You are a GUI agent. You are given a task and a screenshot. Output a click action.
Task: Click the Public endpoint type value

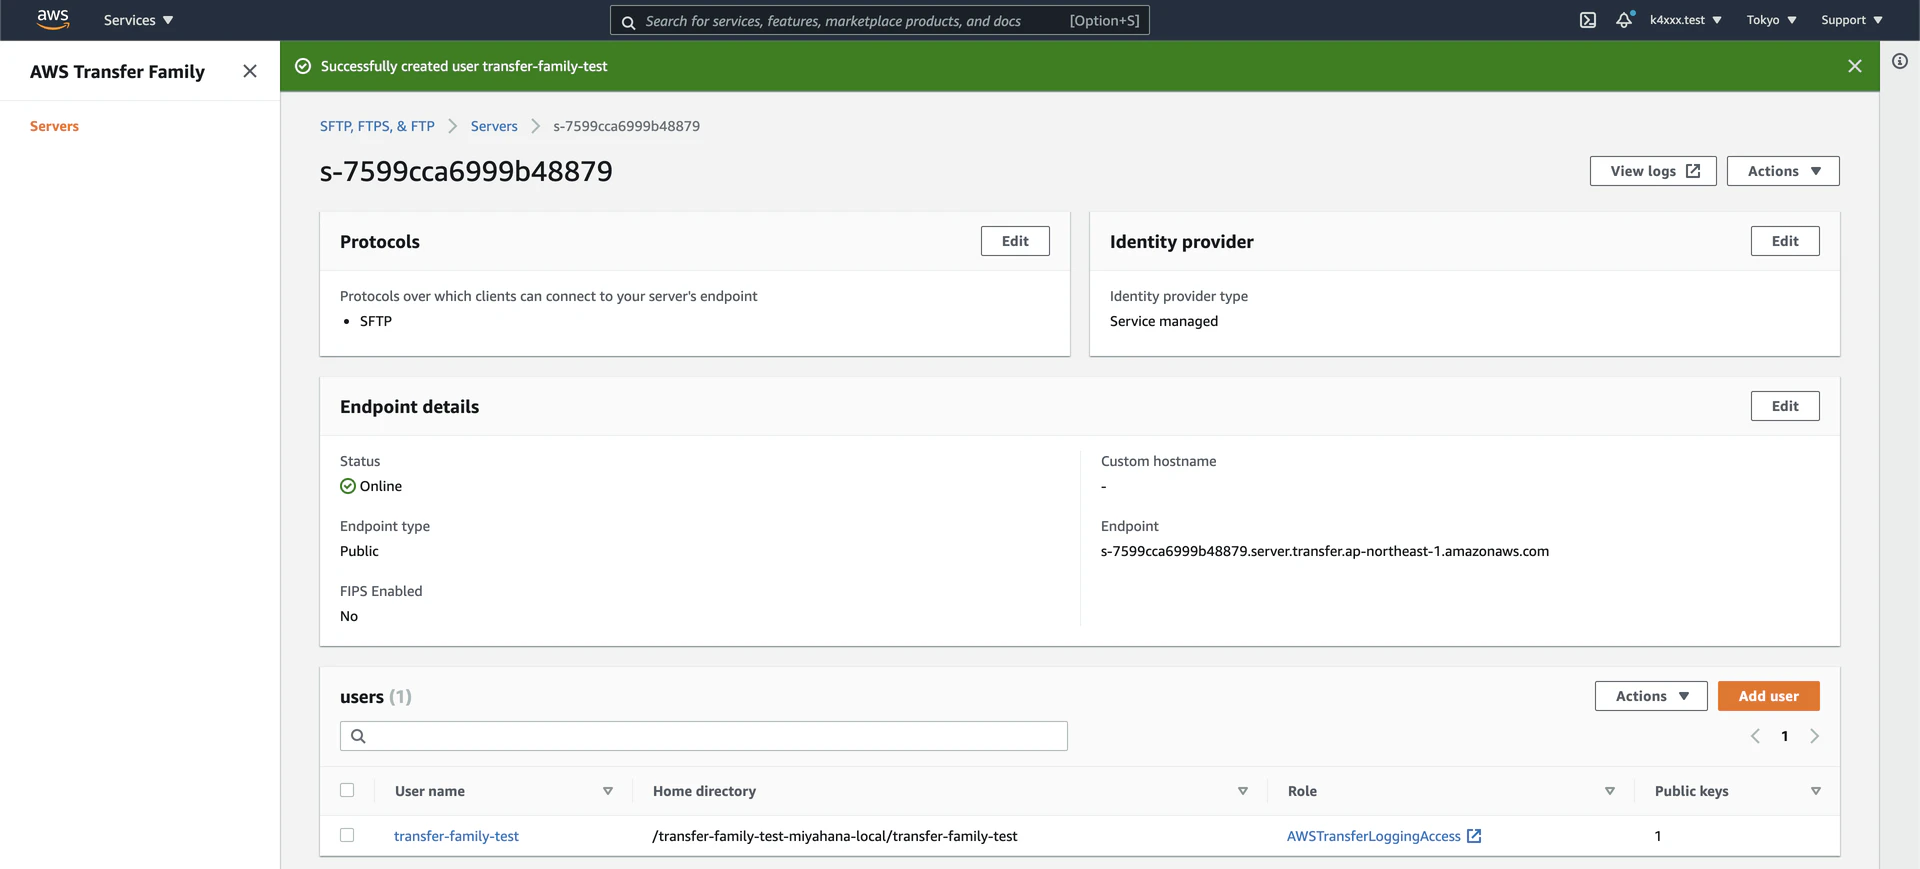click(x=359, y=551)
